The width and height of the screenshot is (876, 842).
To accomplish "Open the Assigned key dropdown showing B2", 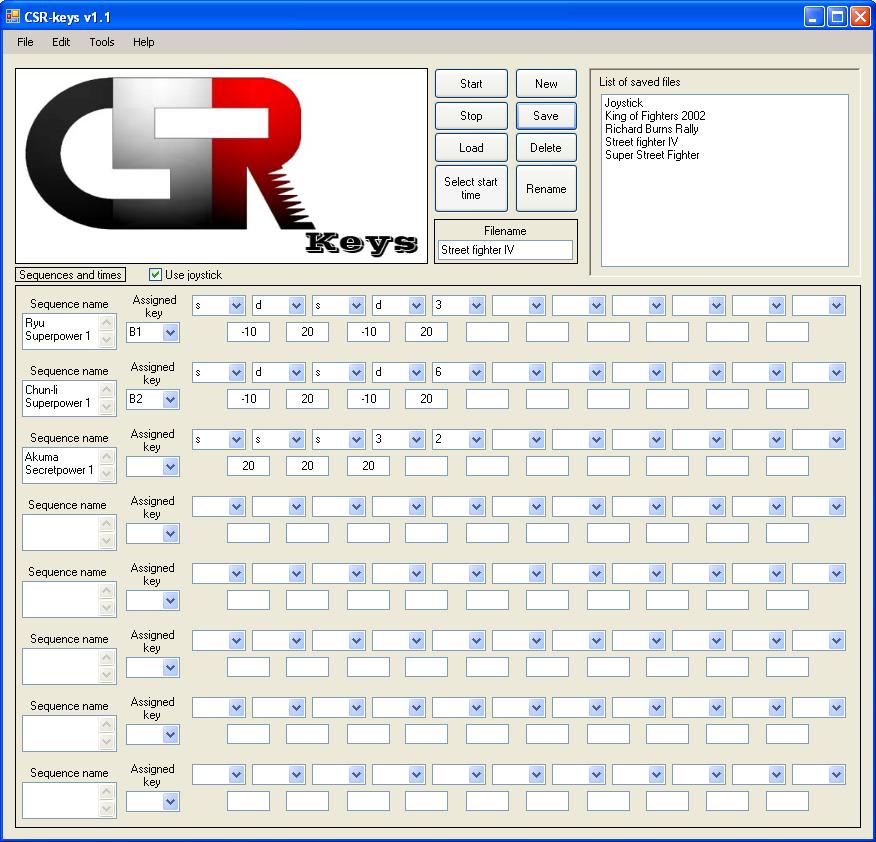I will tap(170, 399).
